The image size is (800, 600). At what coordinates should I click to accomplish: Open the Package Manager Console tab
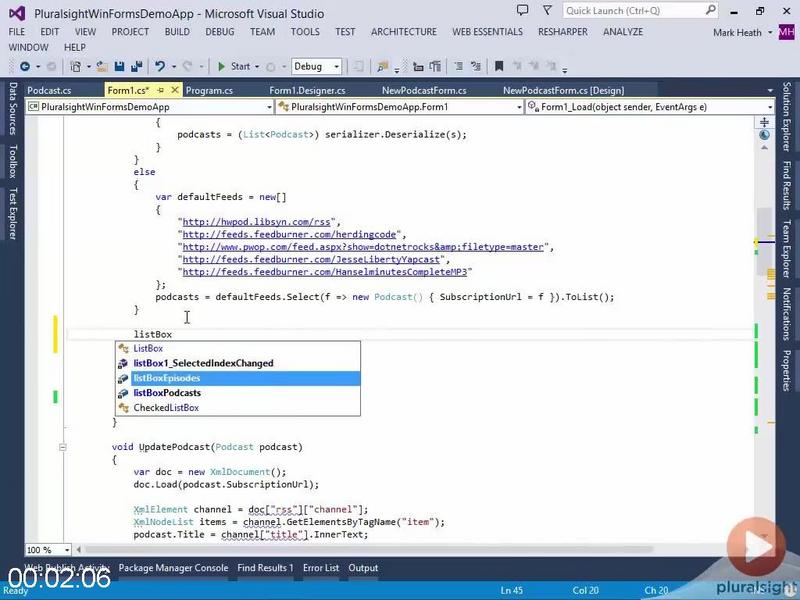173,568
